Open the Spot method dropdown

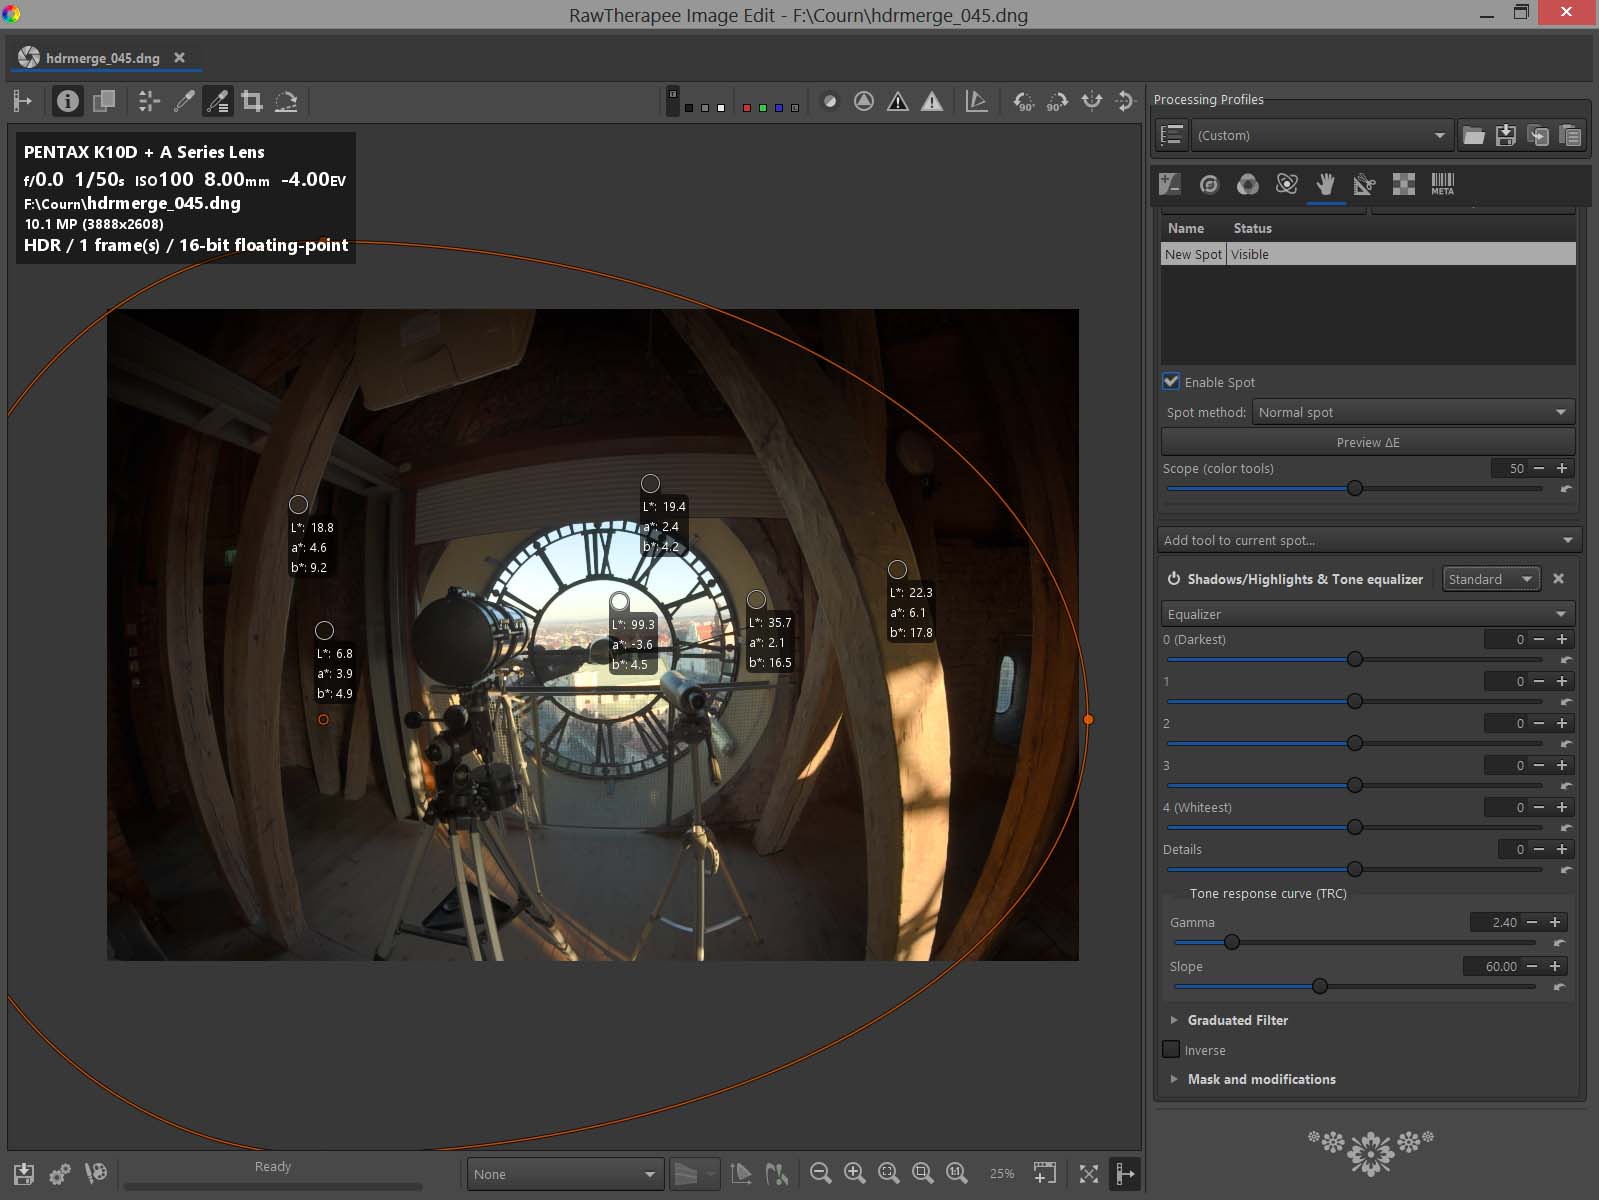coord(1412,412)
